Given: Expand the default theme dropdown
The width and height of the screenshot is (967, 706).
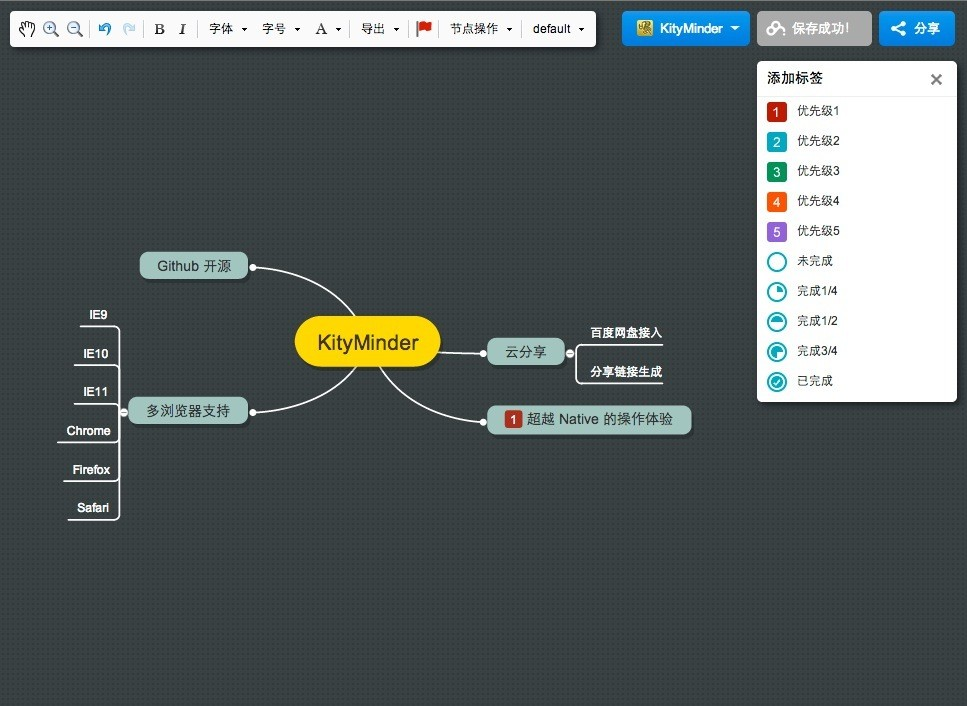Looking at the screenshot, I should click(x=558, y=29).
